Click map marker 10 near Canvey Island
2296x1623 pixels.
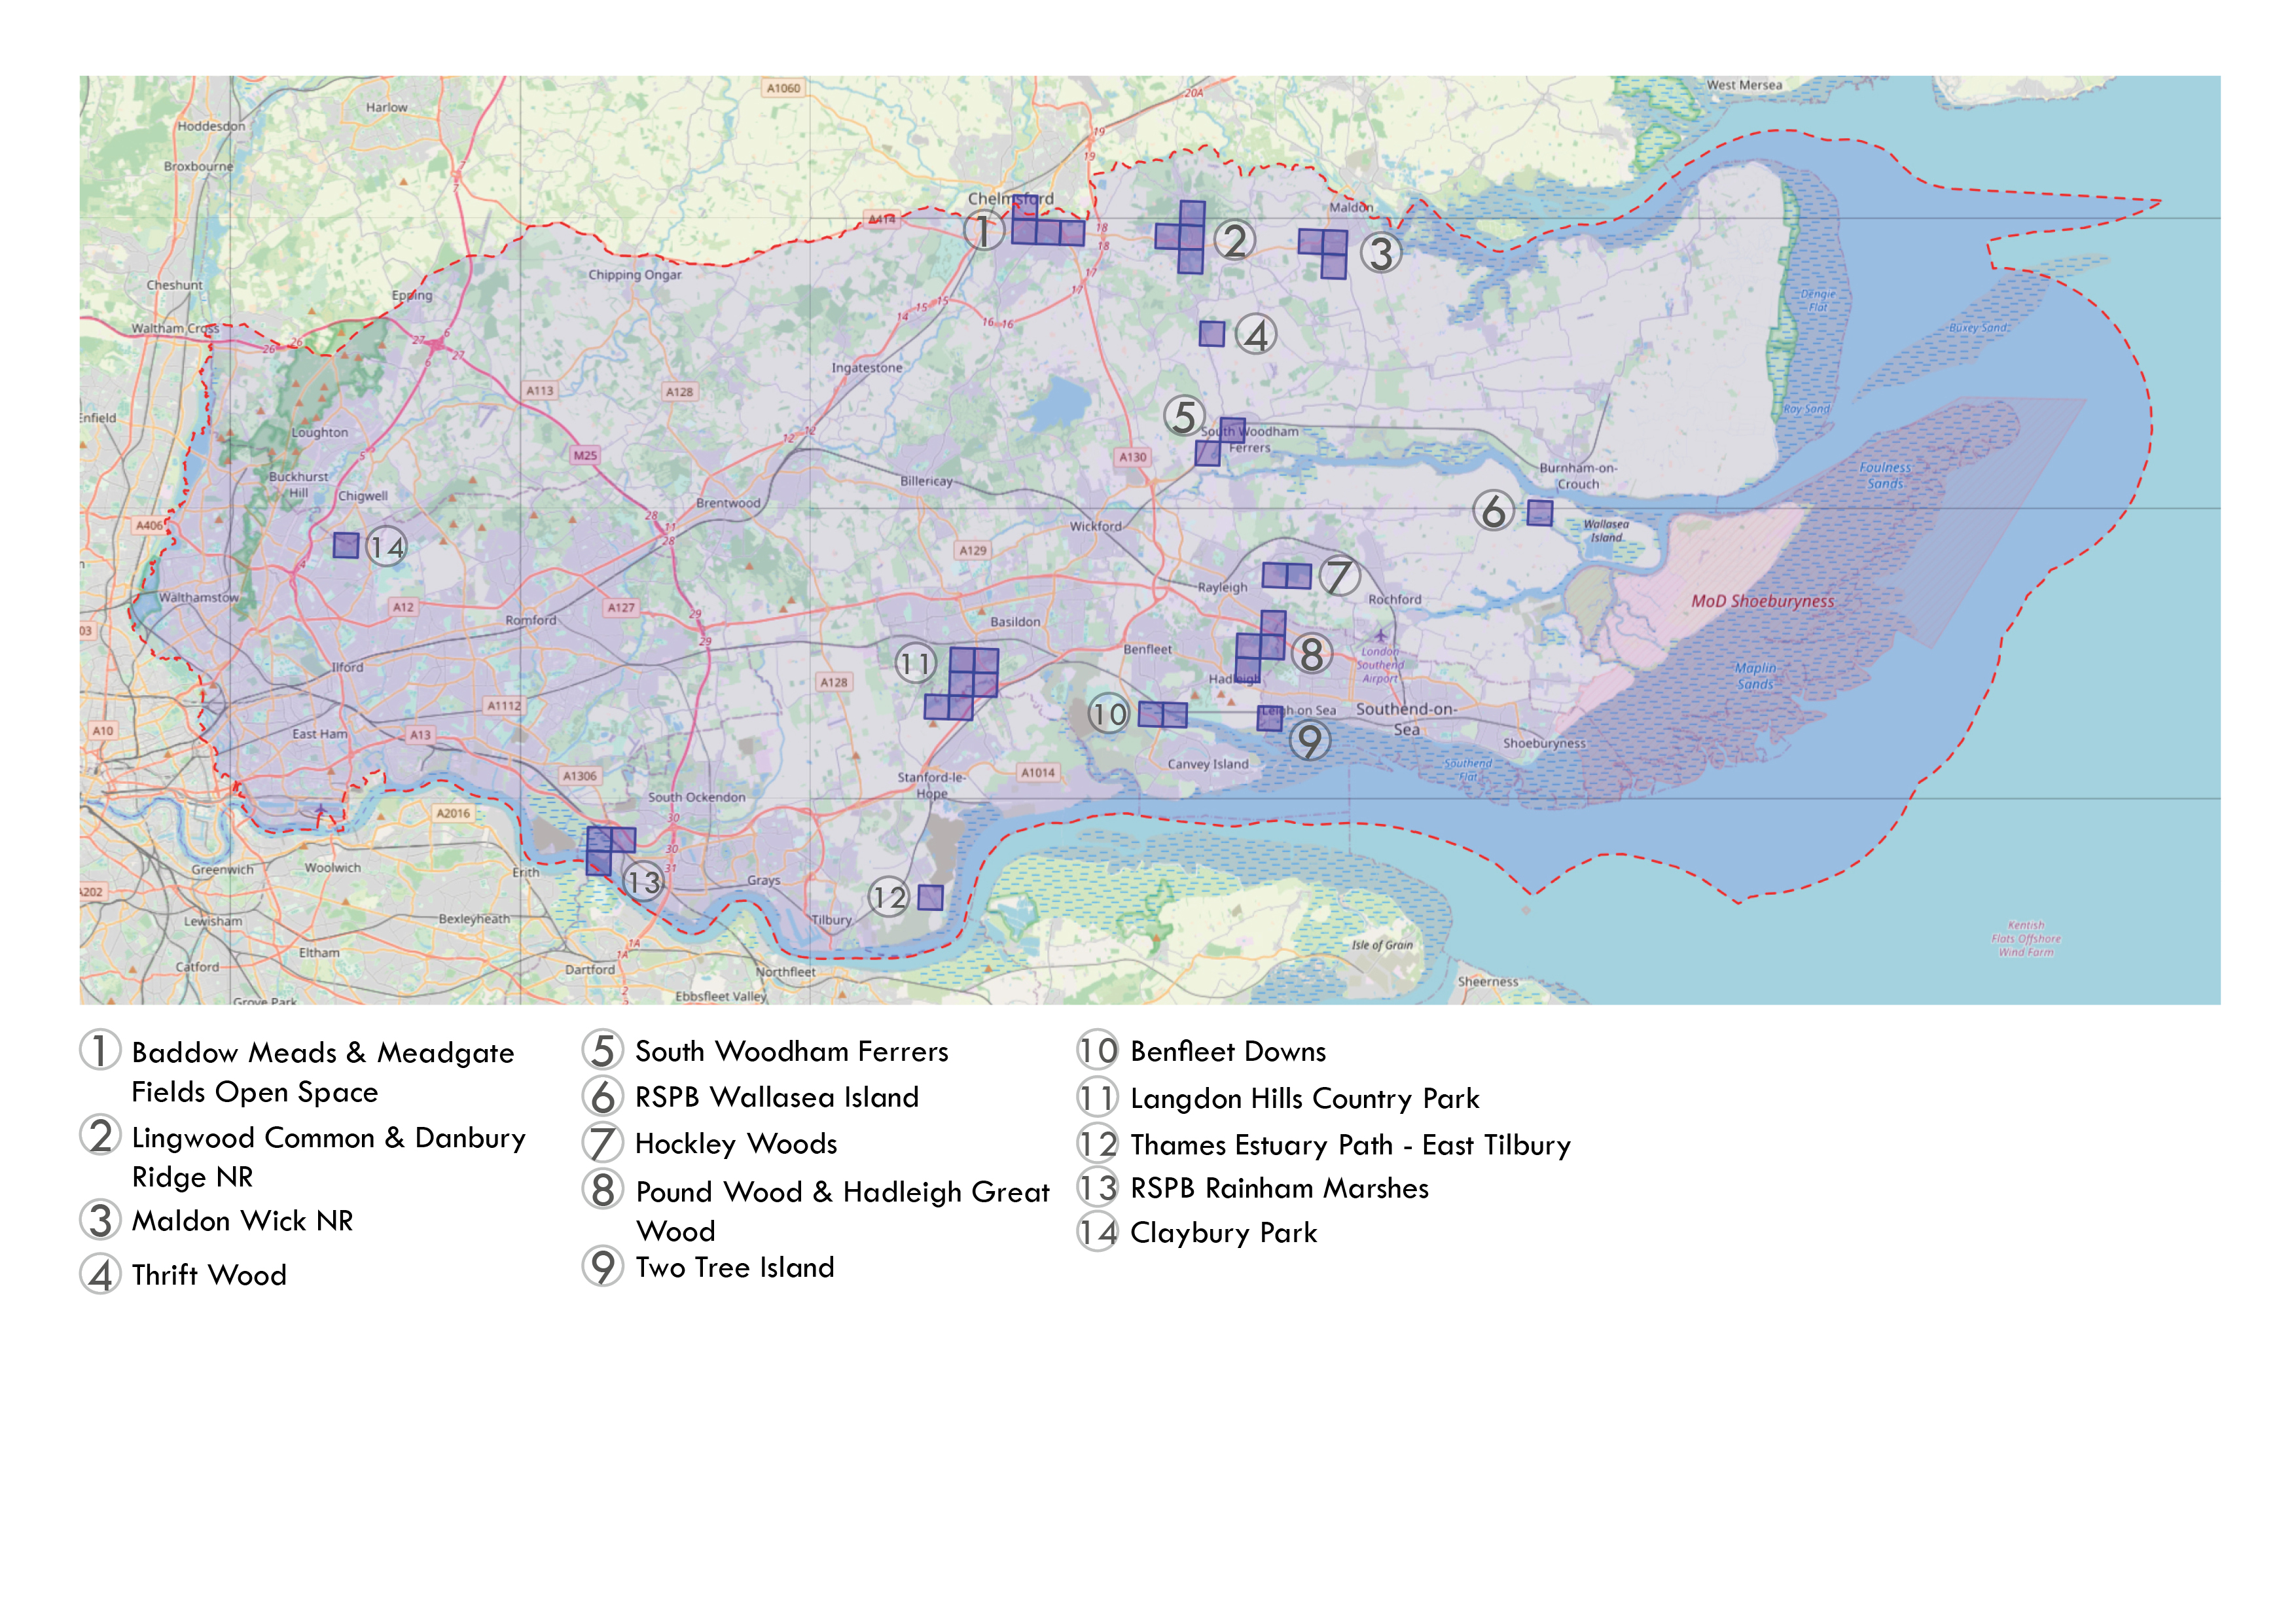(1108, 714)
